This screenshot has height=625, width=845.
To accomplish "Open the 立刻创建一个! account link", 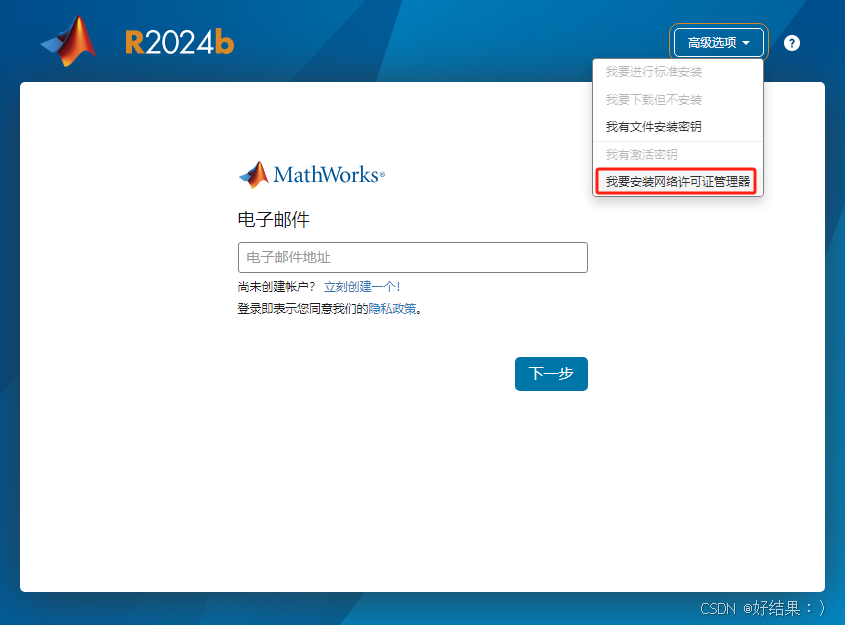I will pyautogui.click(x=362, y=287).
